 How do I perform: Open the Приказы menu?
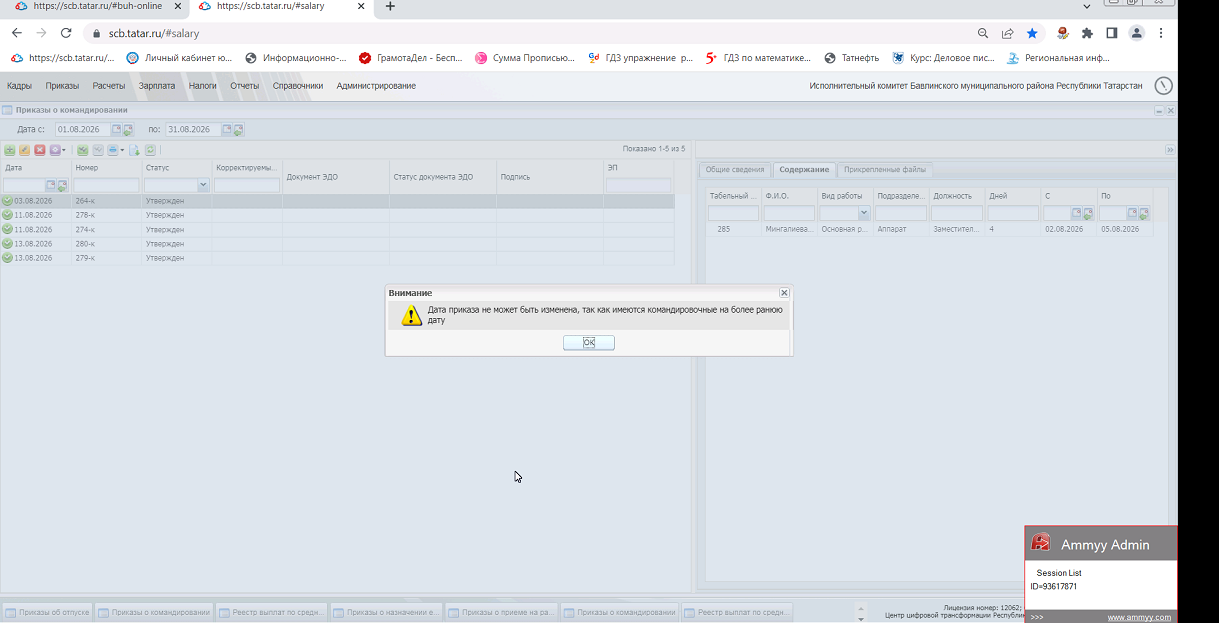click(x=62, y=86)
